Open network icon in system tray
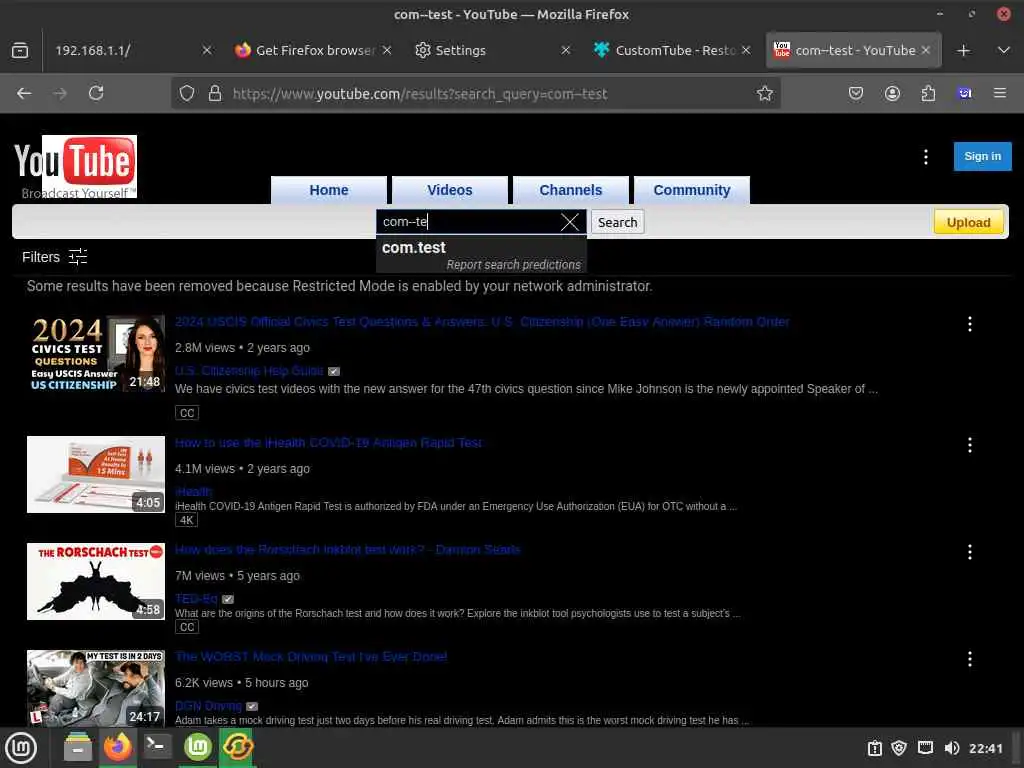Screen dimensions: 1024x768 pyautogui.click(x=925, y=748)
